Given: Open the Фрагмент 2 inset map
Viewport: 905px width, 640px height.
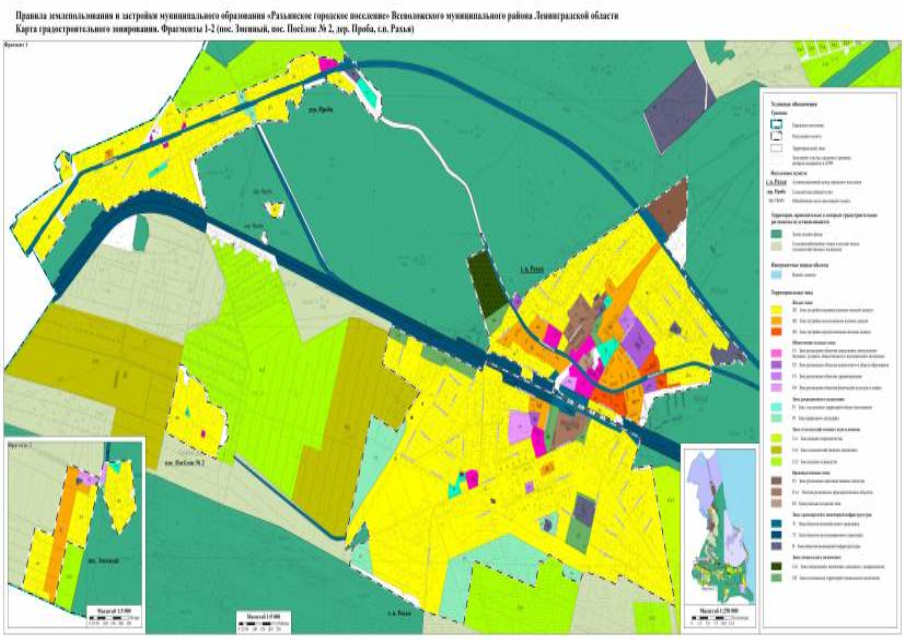Looking at the screenshot, I should click(74, 536).
